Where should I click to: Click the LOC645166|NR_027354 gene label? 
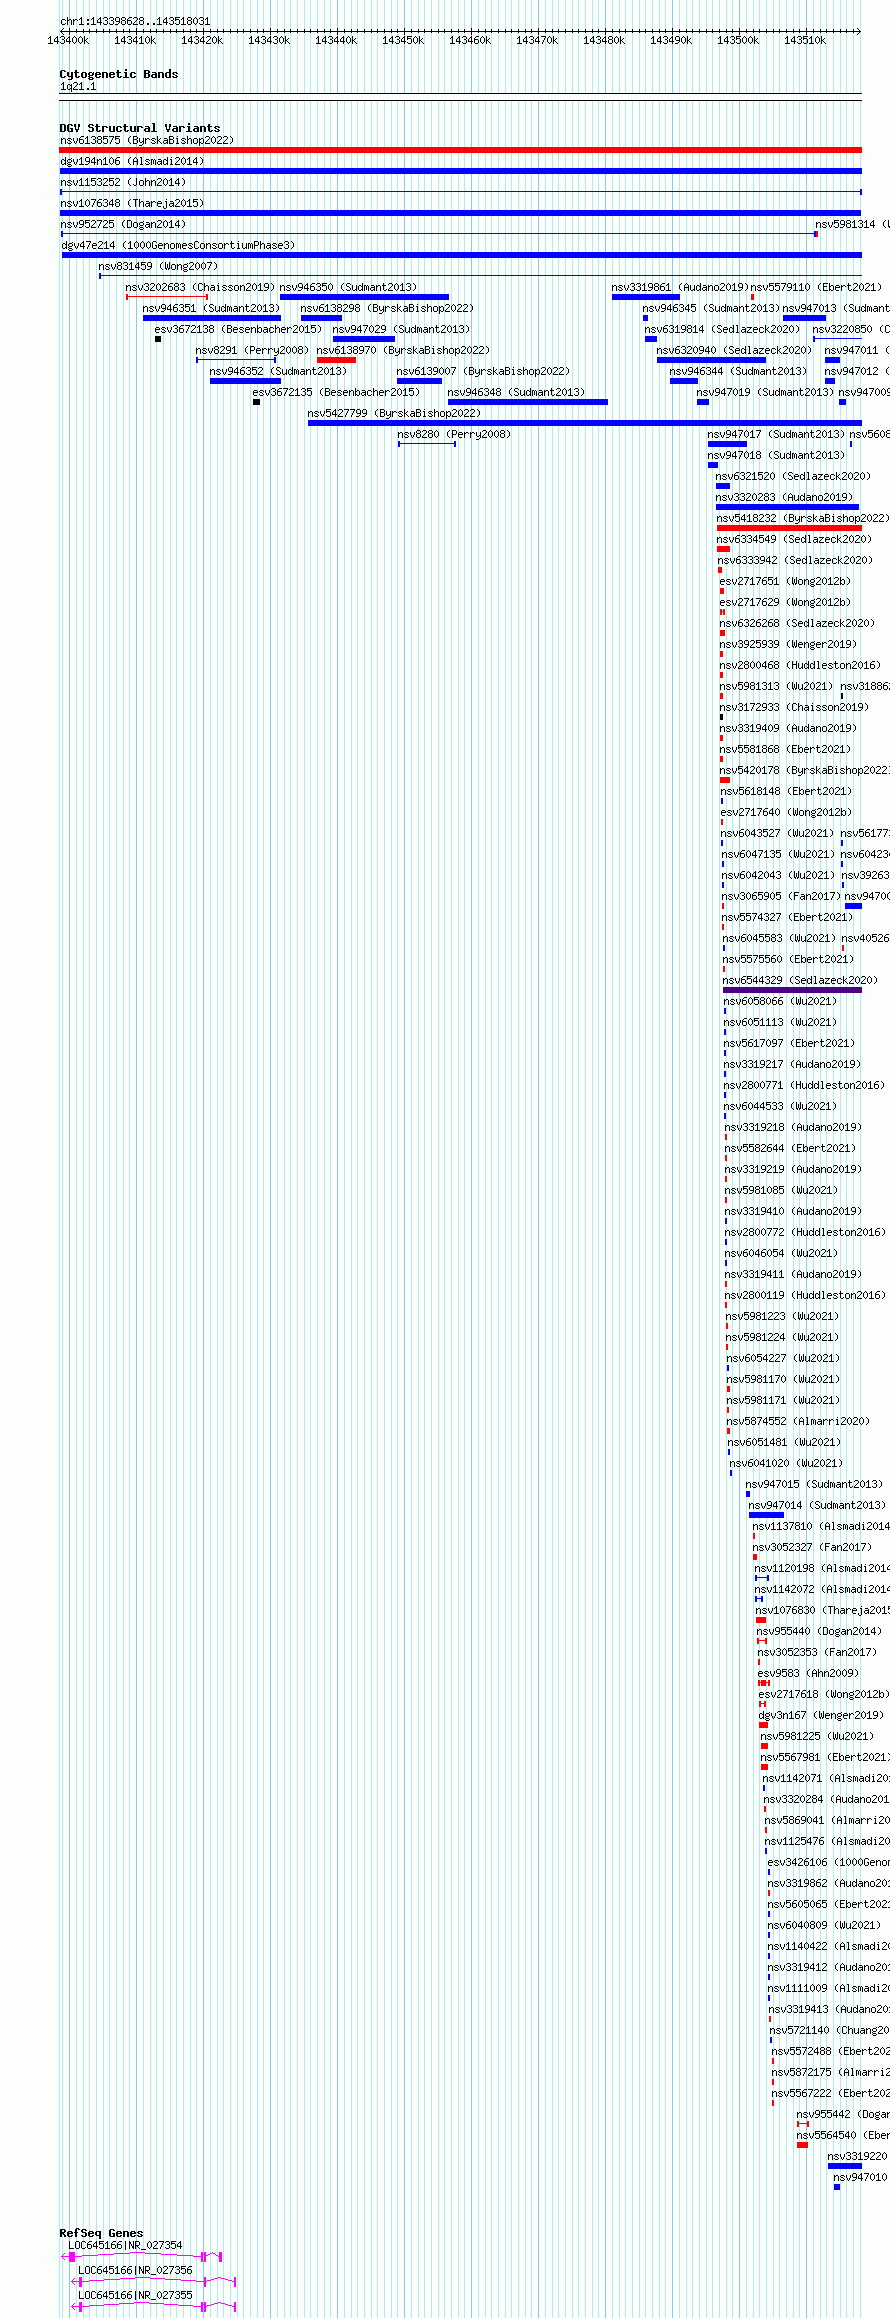coord(125,2245)
